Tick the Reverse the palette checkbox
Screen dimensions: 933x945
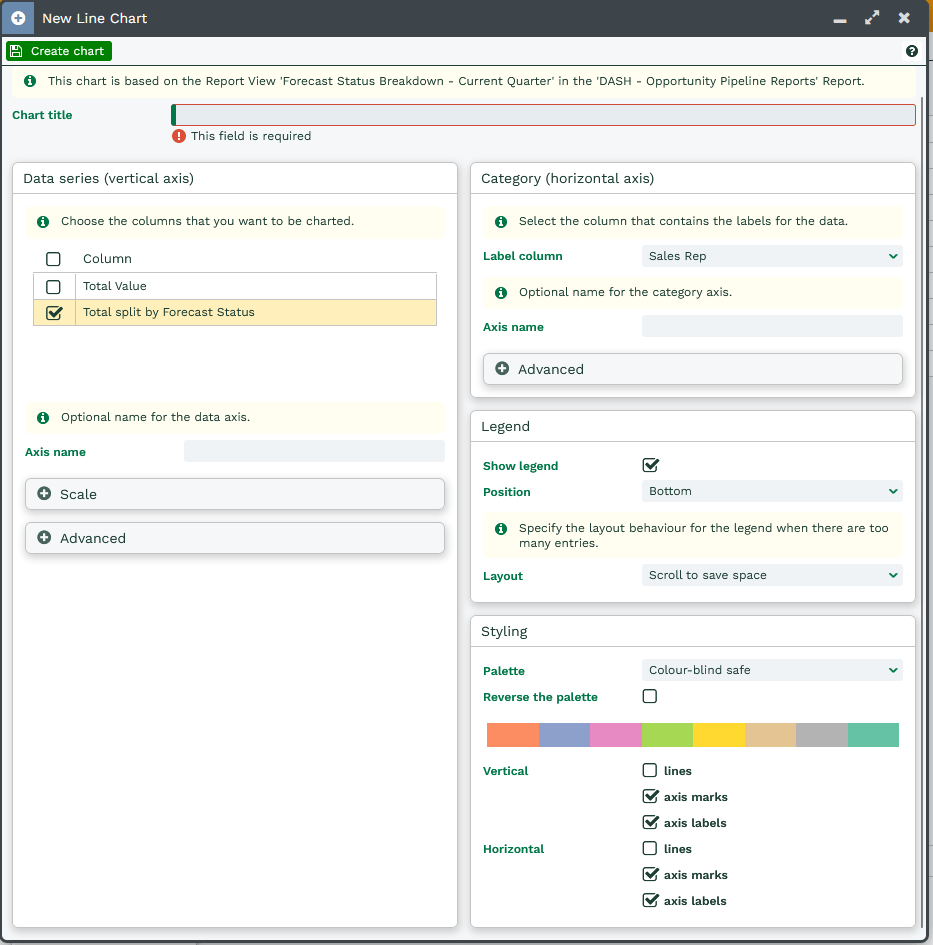650,696
